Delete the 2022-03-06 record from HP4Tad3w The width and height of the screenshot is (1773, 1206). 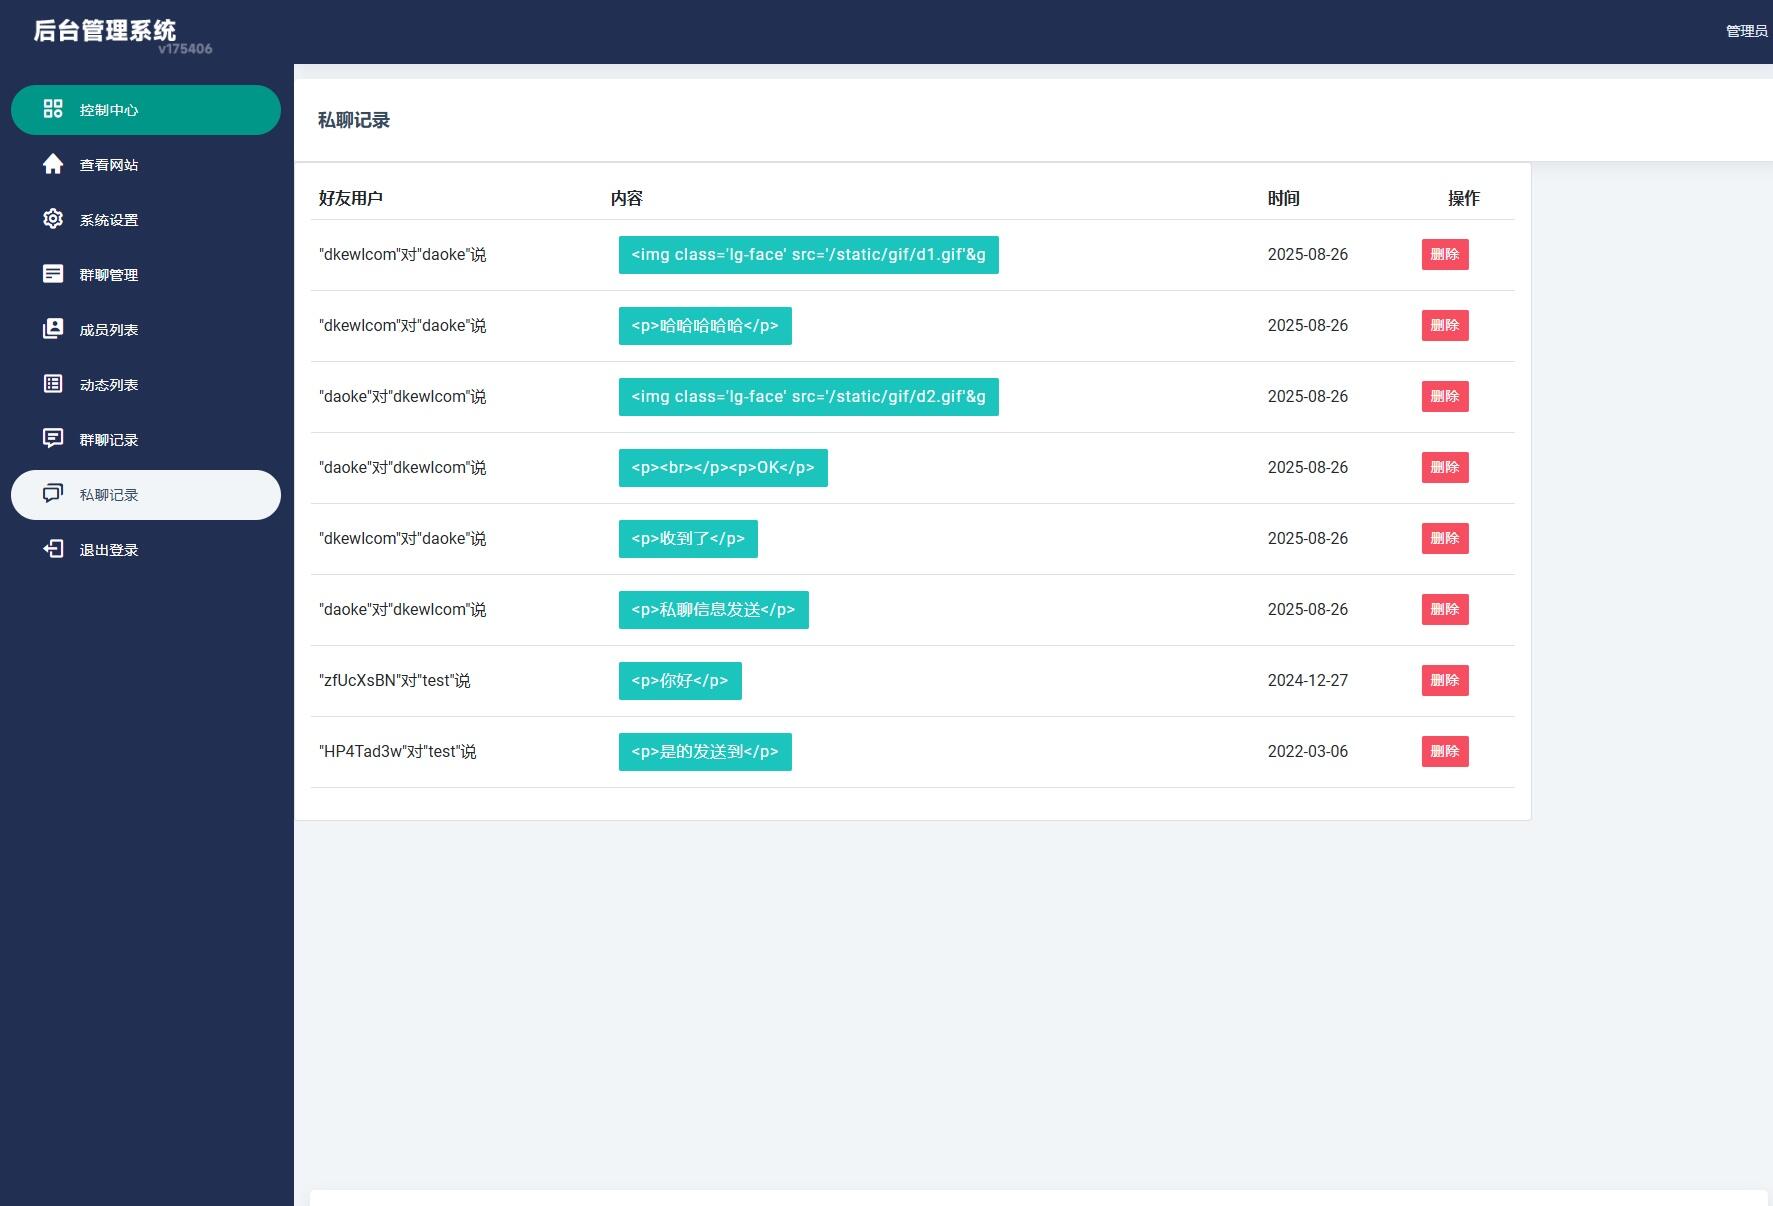[x=1444, y=751]
